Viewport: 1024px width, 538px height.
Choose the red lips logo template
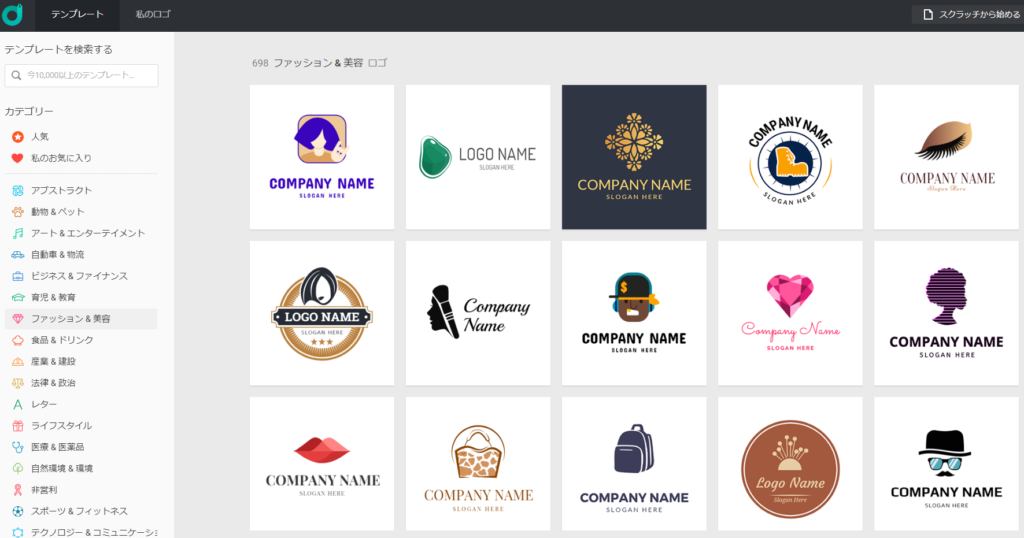coord(322,469)
